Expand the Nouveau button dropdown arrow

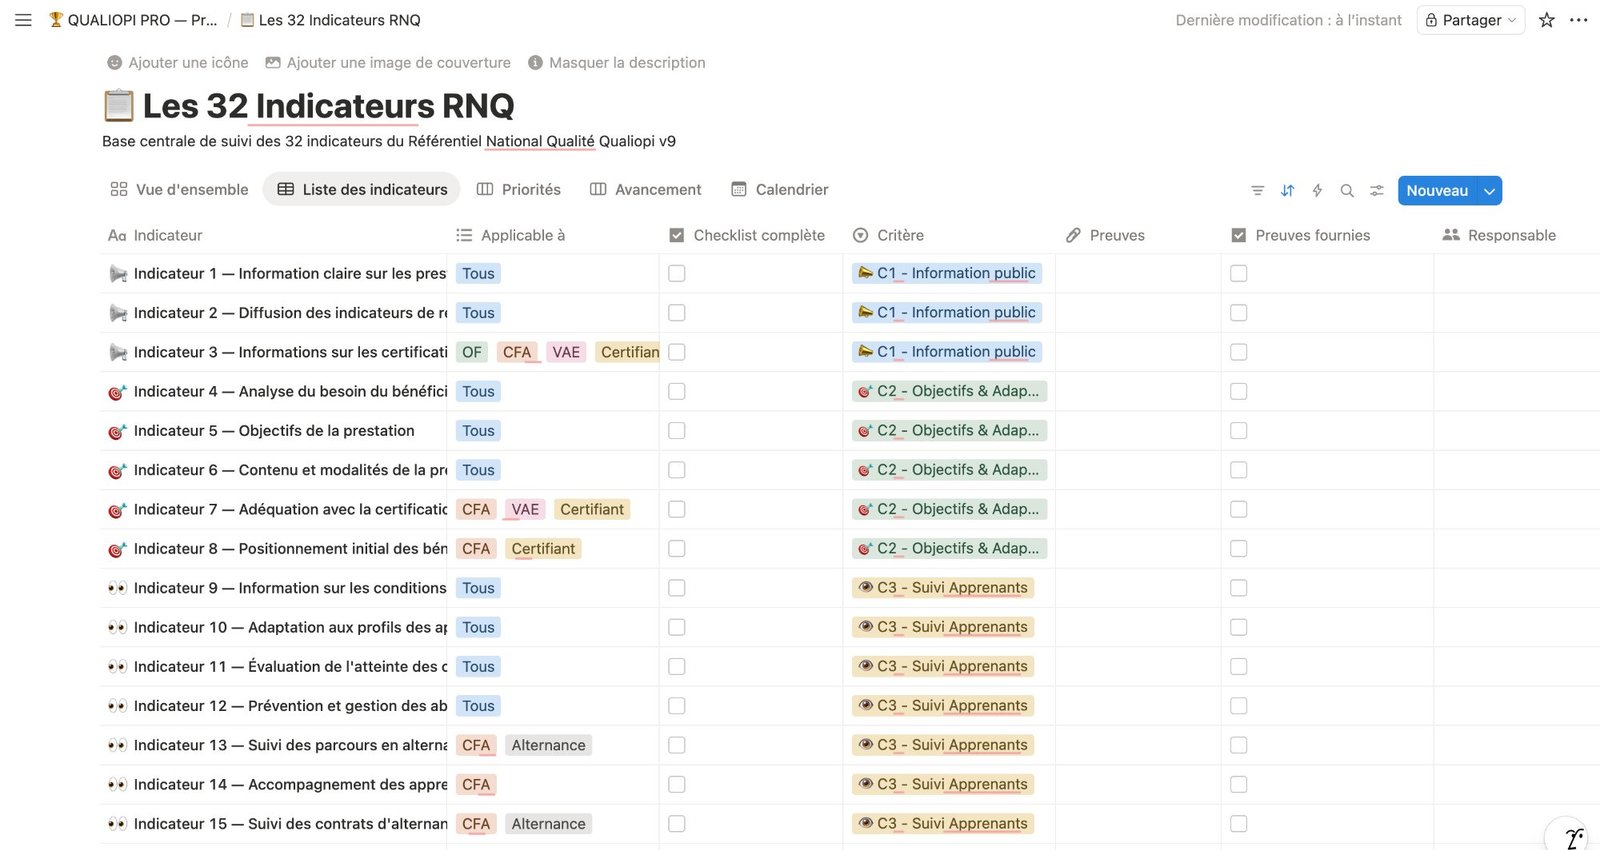pyautogui.click(x=1490, y=191)
